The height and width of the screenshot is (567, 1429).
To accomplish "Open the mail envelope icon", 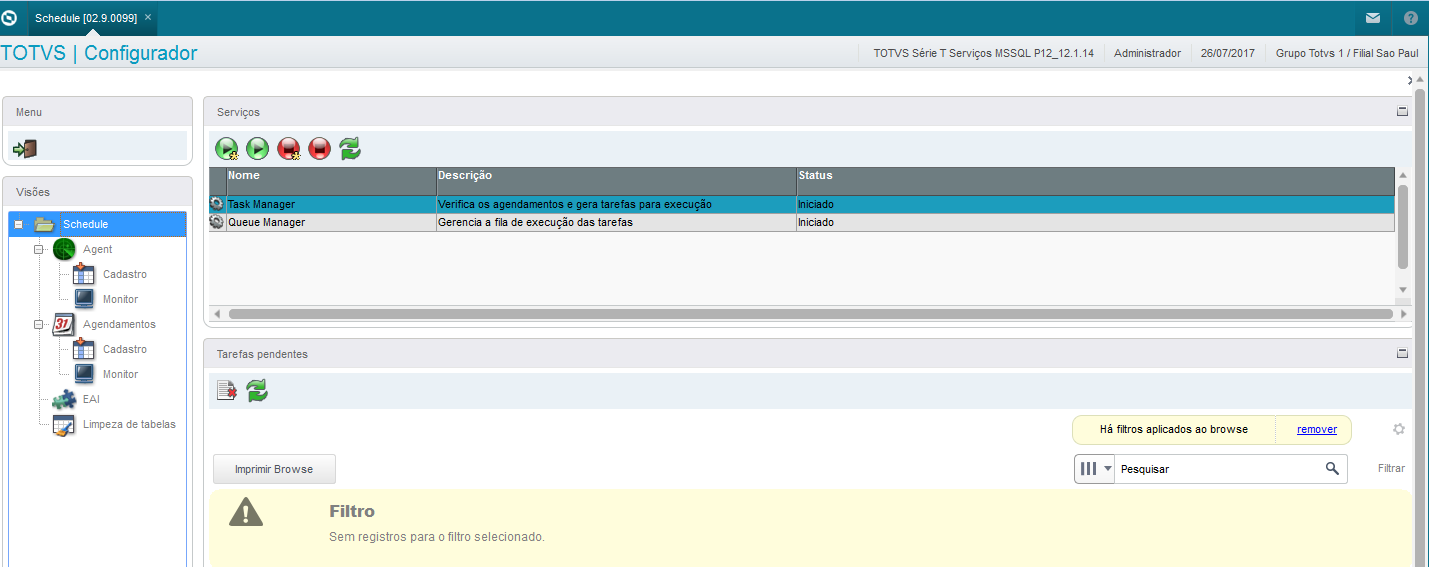I will pos(1373,18).
